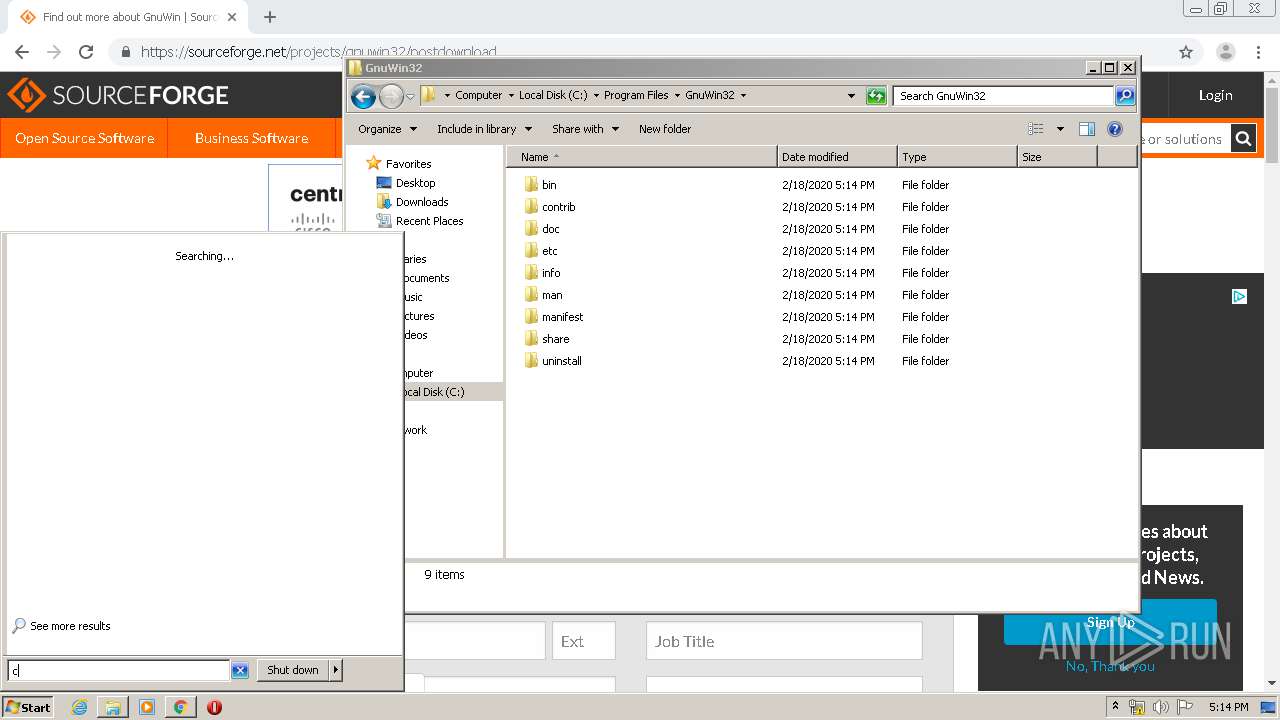Open the Organize dropdown menu
1280x720 pixels.
click(387, 129)
